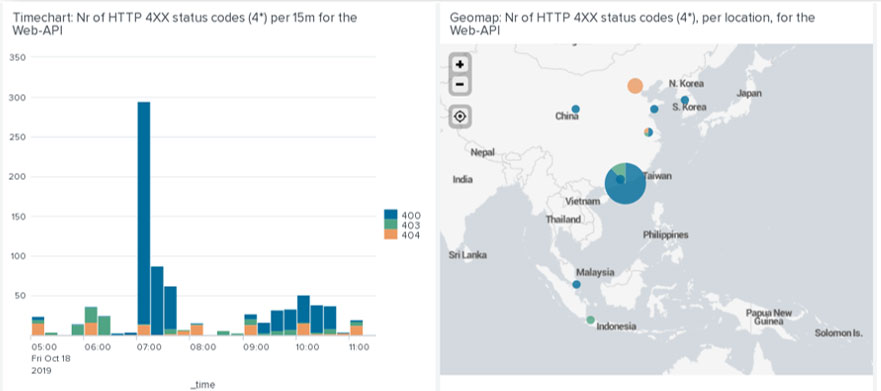Click the small pie marker on China's east coast
Image resolution: width=881 pixels, height=391 pixels.
pyautogui.click(x=648, y=132)
